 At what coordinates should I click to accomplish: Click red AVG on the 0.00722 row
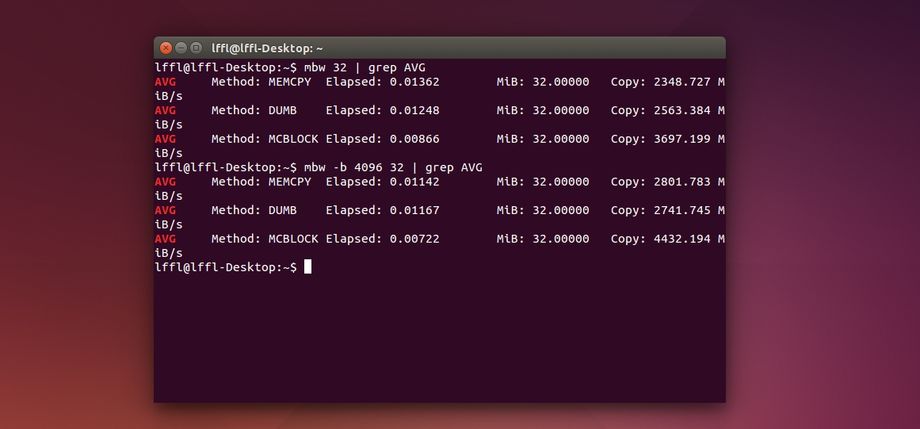click(165, 239)
